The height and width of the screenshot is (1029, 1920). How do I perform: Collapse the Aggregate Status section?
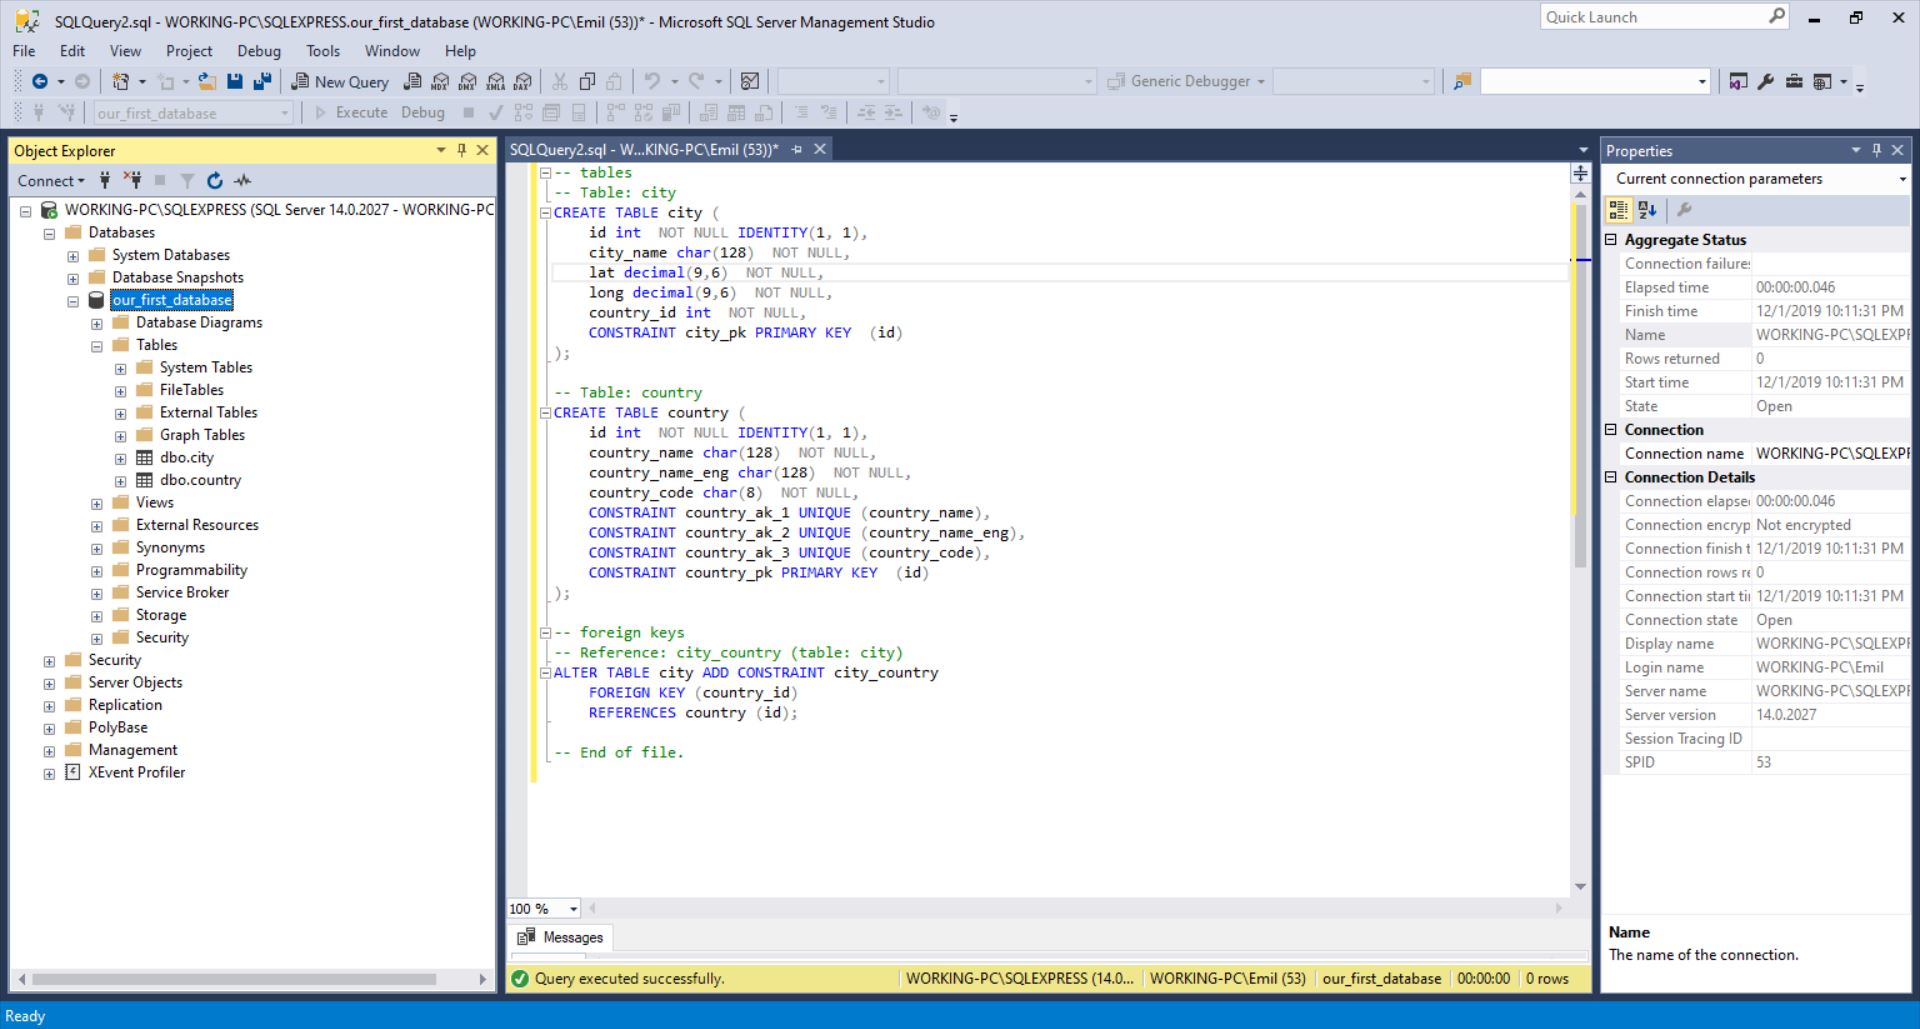tap(1611, 240)
